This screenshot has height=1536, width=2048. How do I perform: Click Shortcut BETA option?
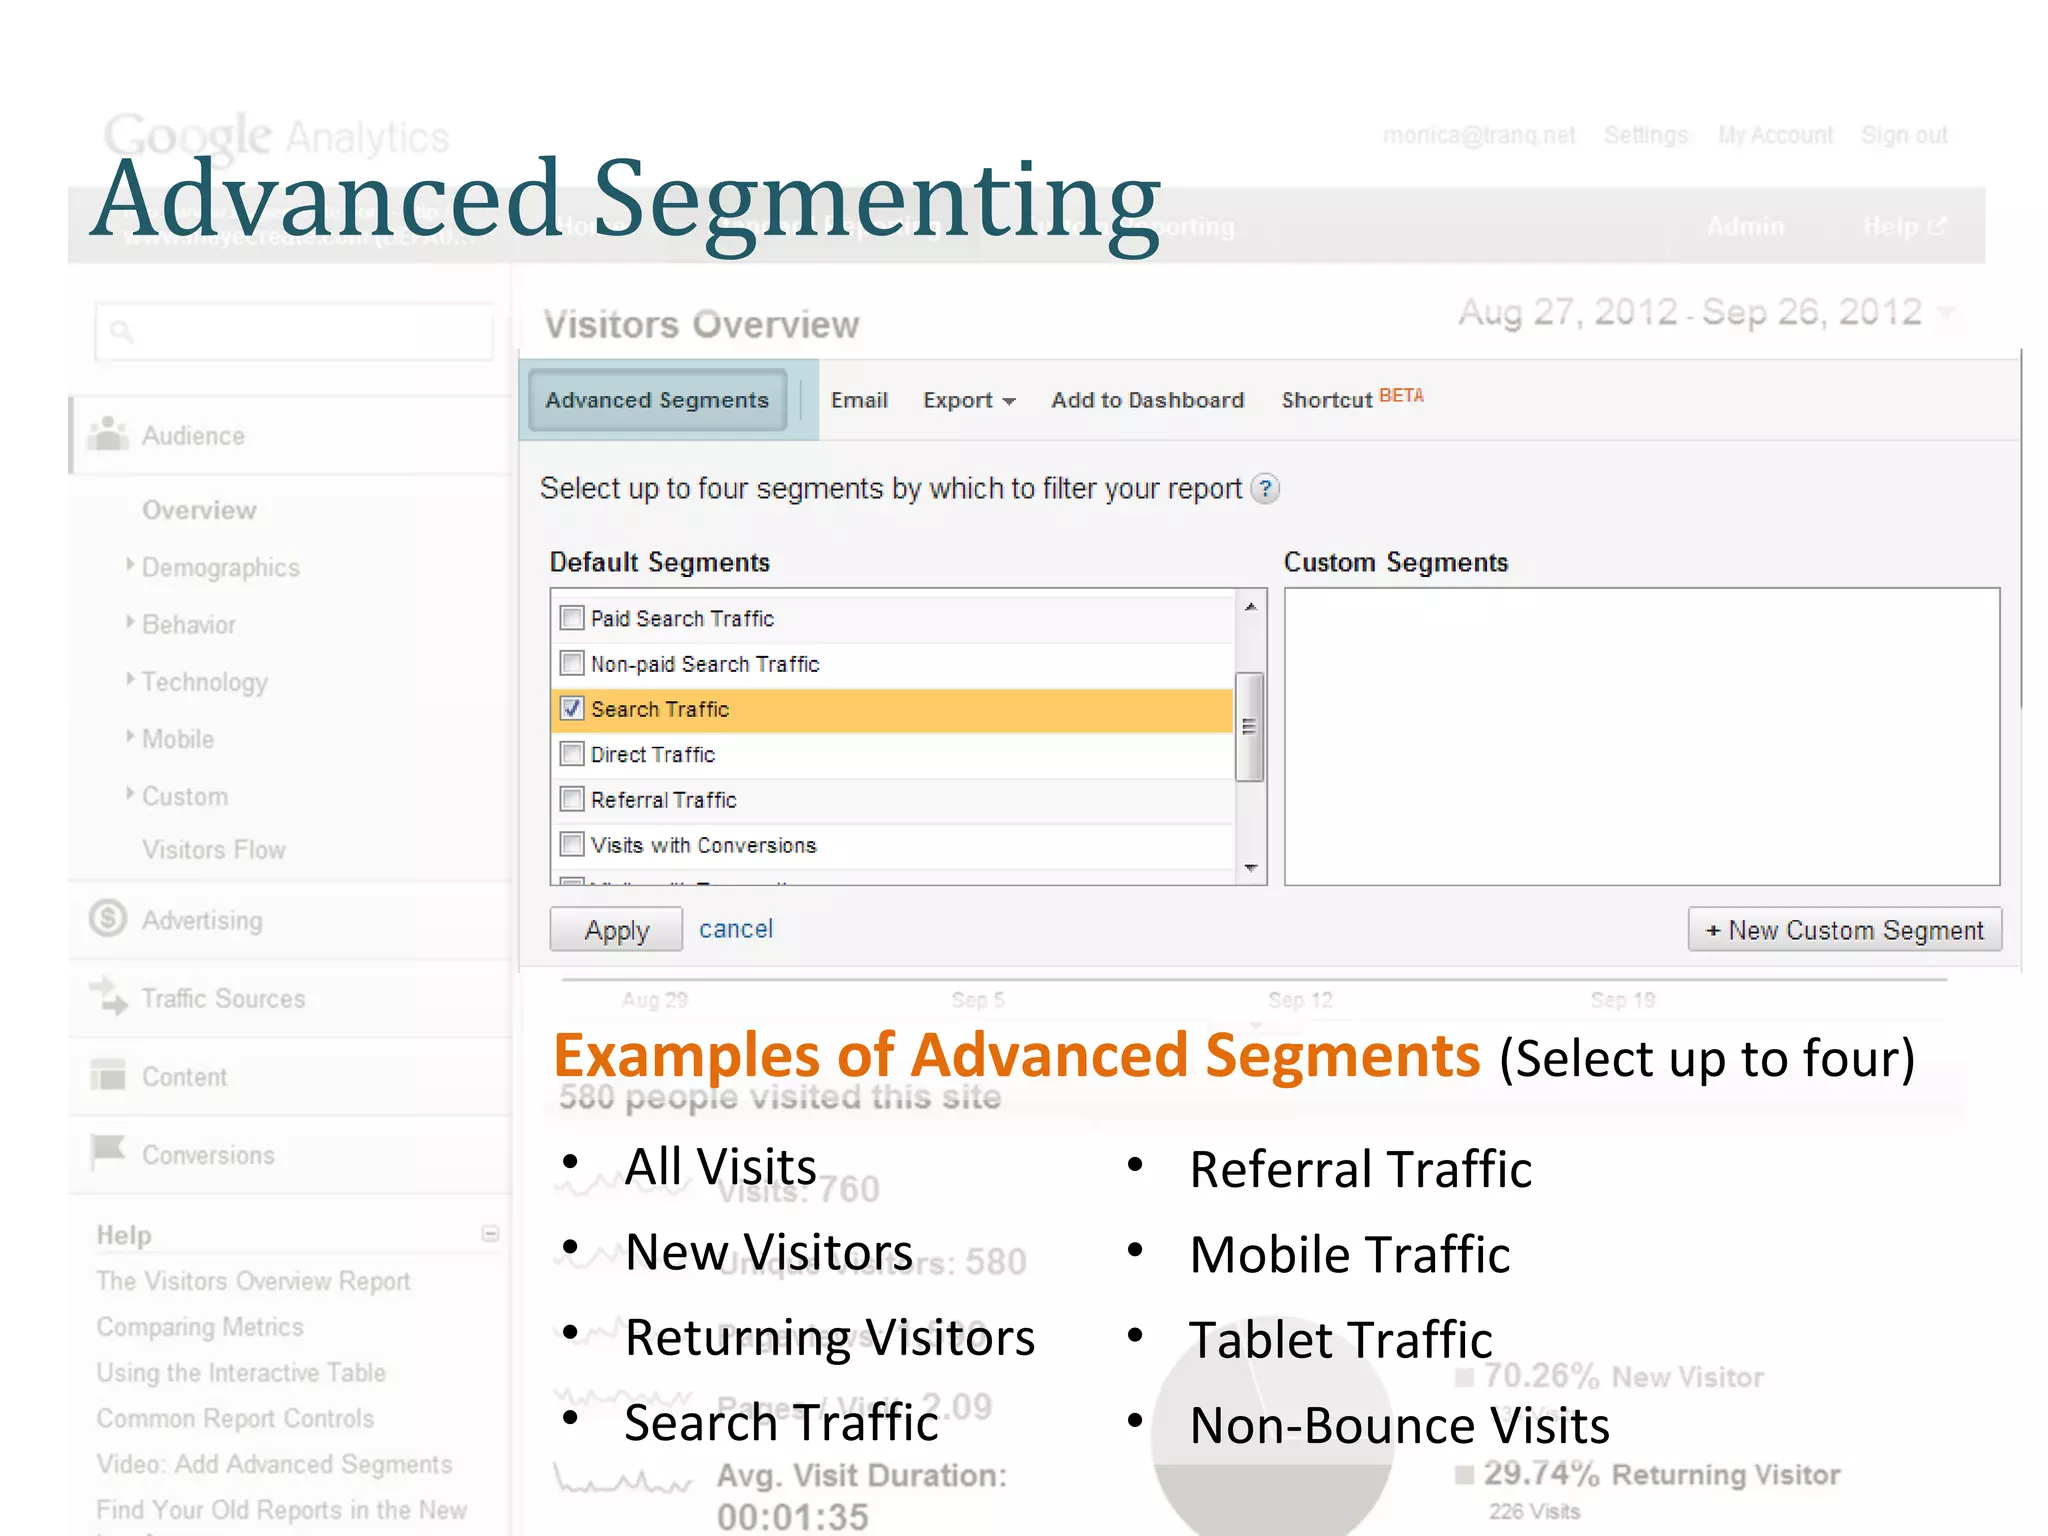1352,398
